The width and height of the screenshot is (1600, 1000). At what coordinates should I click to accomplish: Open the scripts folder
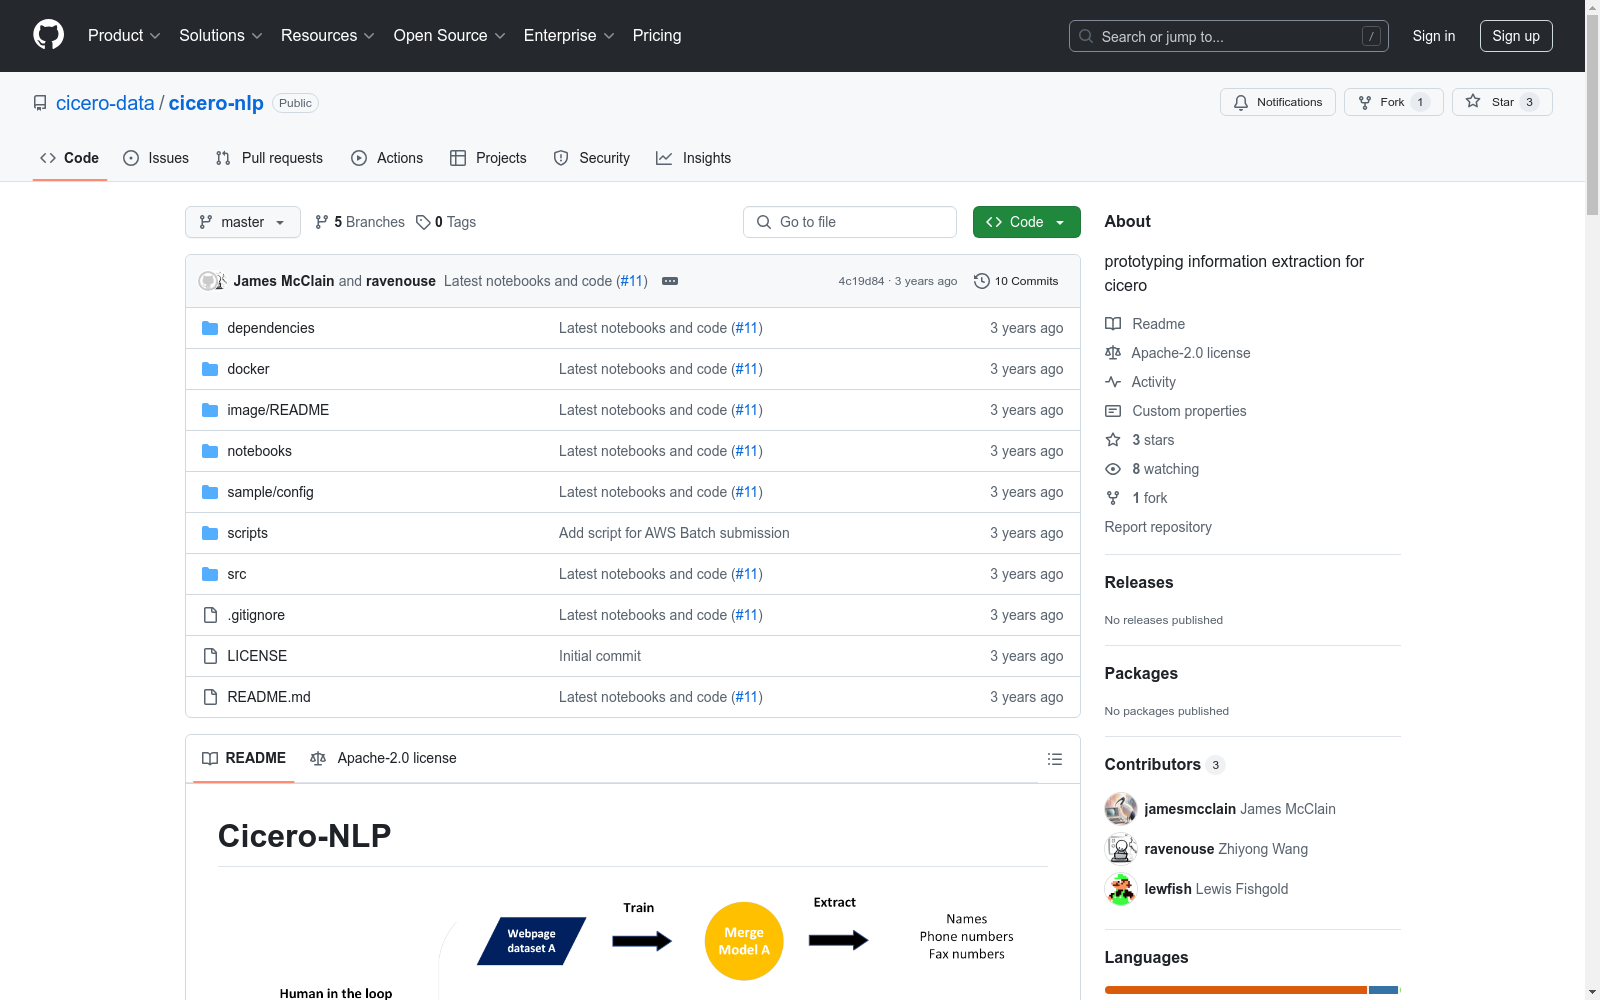[247, 533]
